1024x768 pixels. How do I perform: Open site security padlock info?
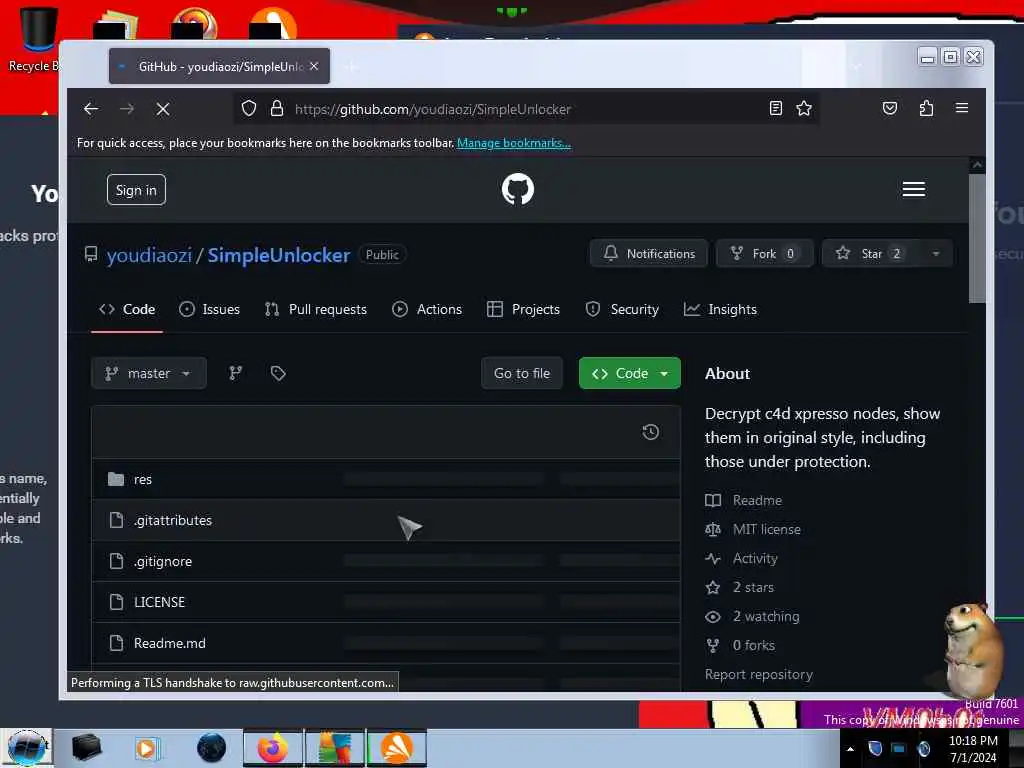[x=276, y=108]
